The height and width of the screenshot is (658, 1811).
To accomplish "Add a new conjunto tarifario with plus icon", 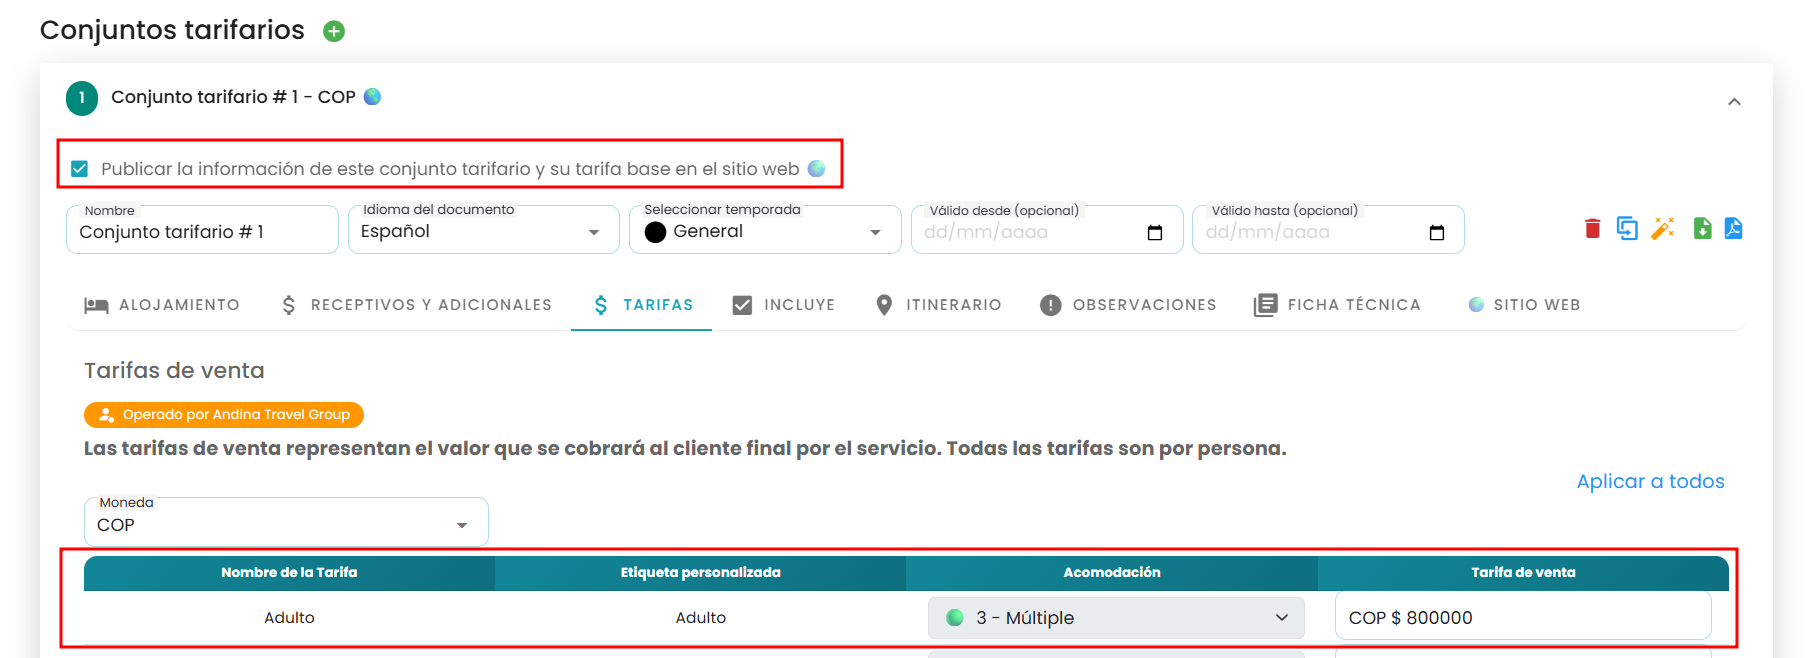I will click(x=334, y=31).
